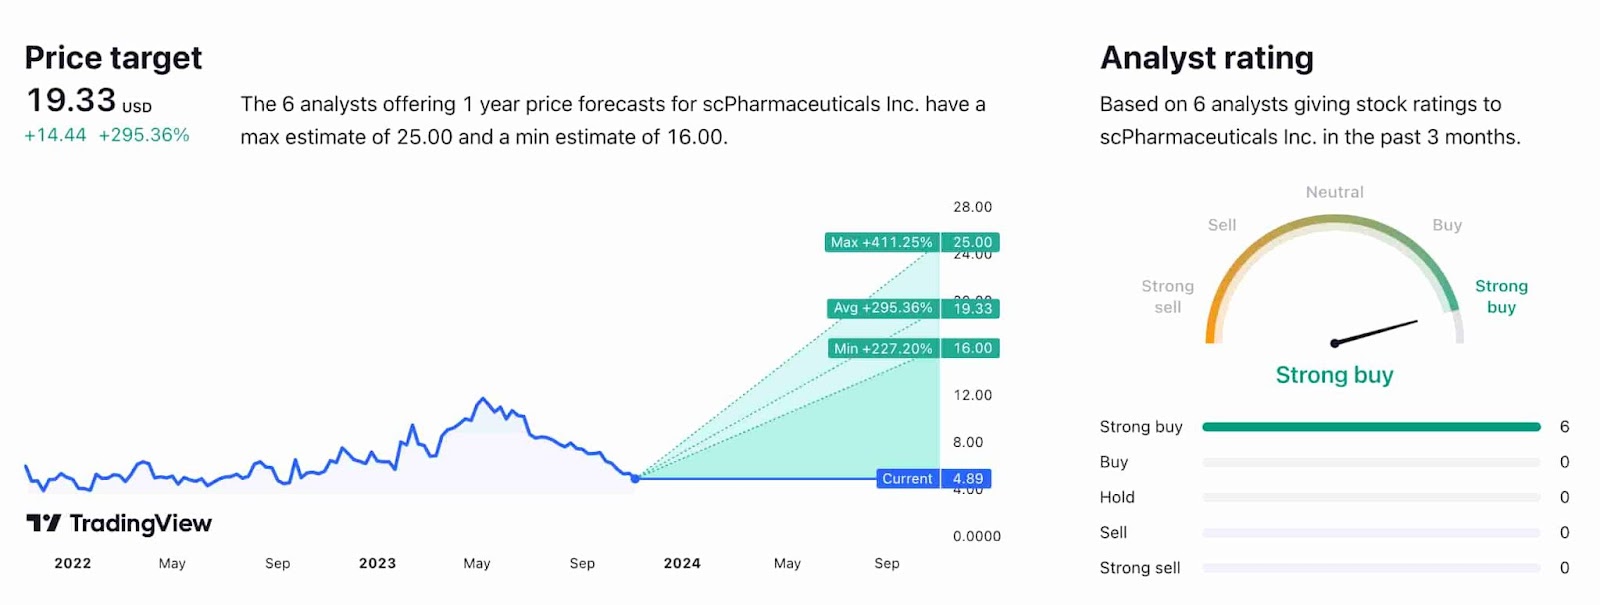1600x605 pixels.
Task: Click the Strong buy rating bar
Action: point(1371,427)
